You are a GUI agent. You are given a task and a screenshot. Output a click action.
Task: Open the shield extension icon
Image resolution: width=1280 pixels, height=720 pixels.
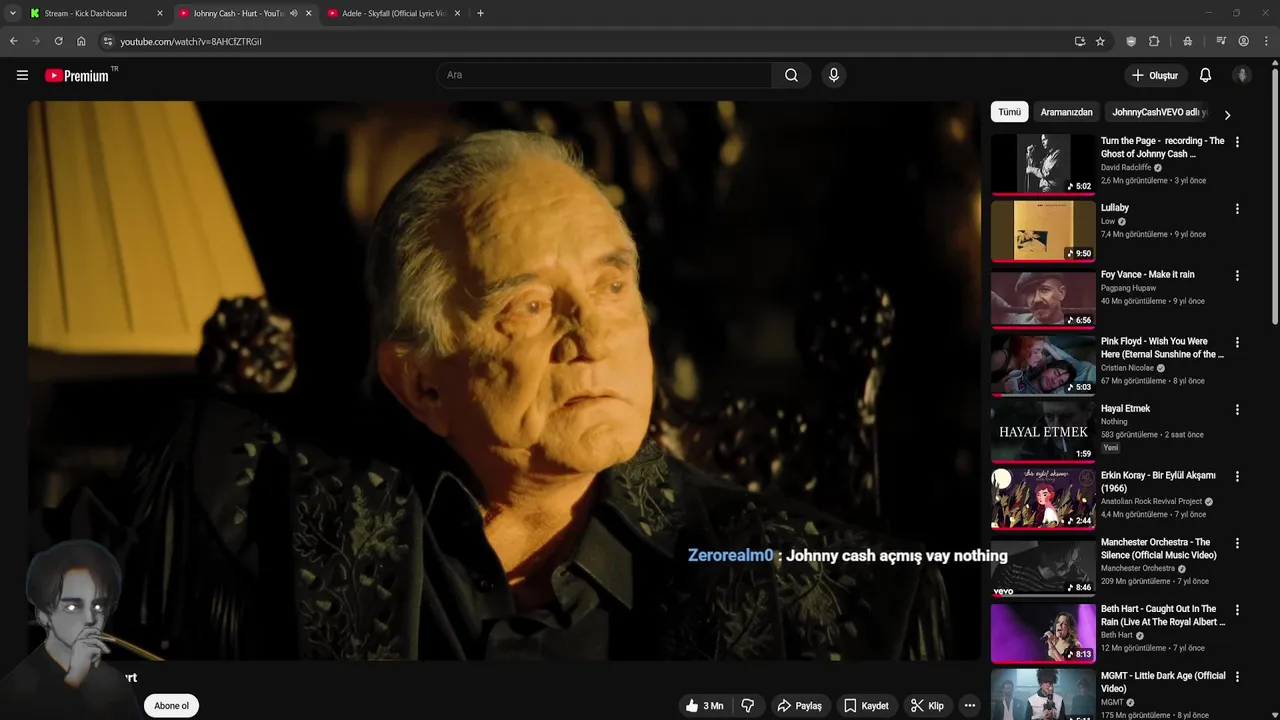coord(1131,41)
